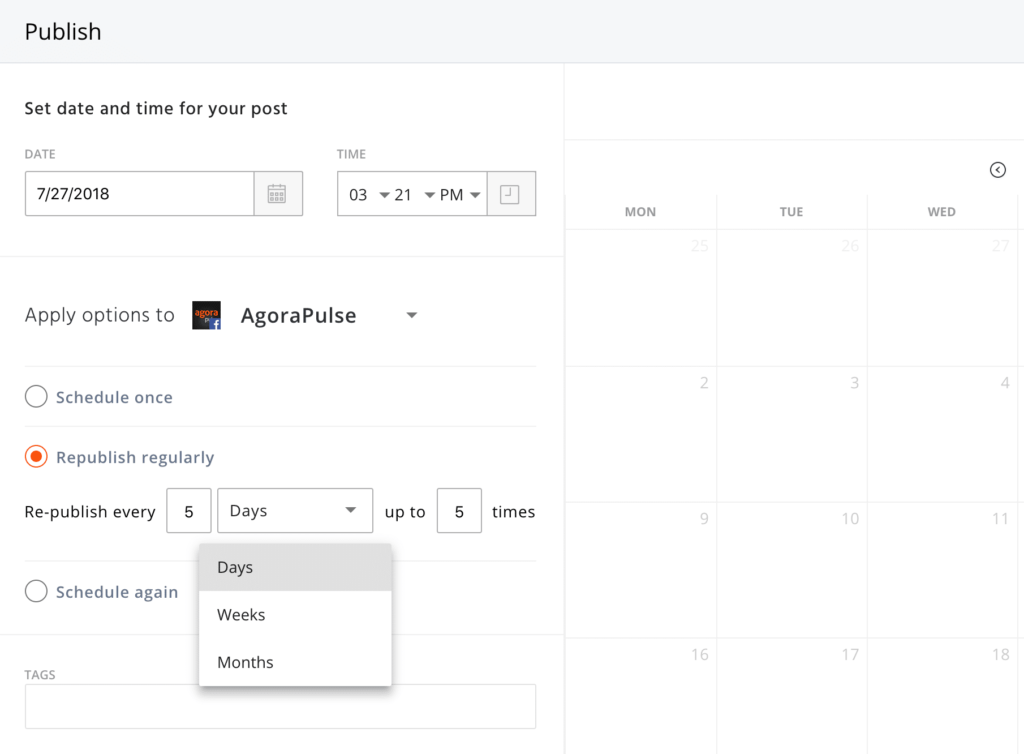The height and width of the screenshot is (754, 1024).
Task: Click the calendar previous month arrow
Action: coord(997,170)
